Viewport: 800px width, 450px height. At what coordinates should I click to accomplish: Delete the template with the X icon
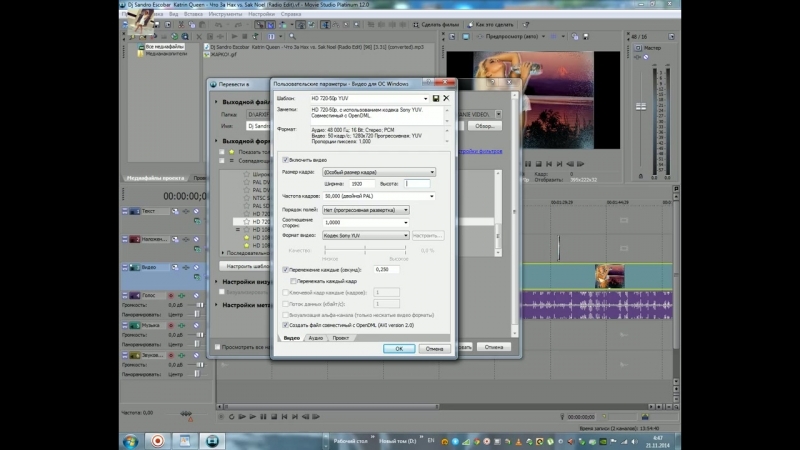(x=447, y=98)
